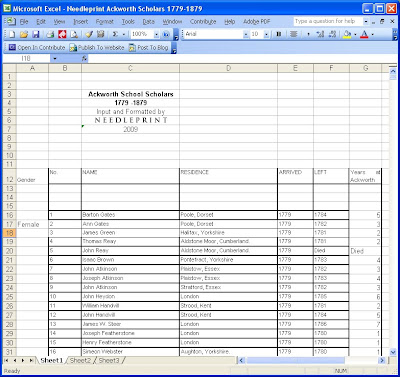Click the Print Preview magnifier icon
The width and height of the screenshot is (400, 377).
pyautogui.click(x=75, y=34)
